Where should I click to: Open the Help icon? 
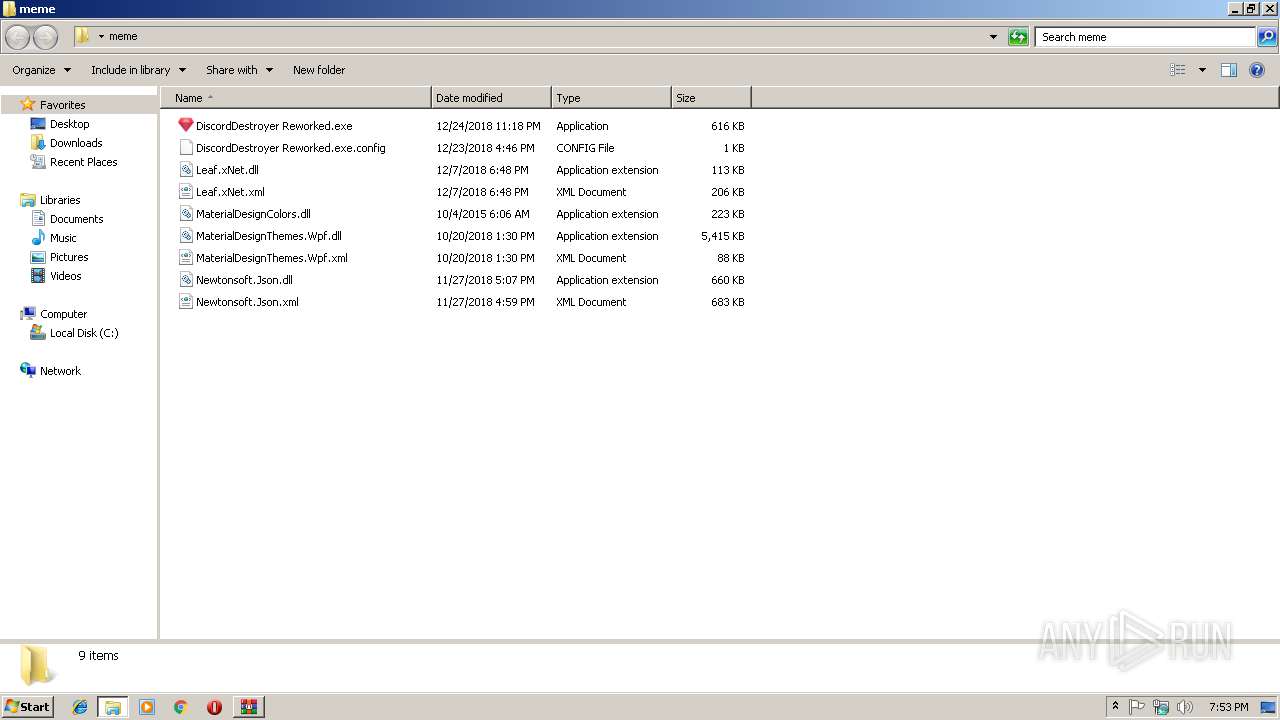click(x=1257, y=70)
